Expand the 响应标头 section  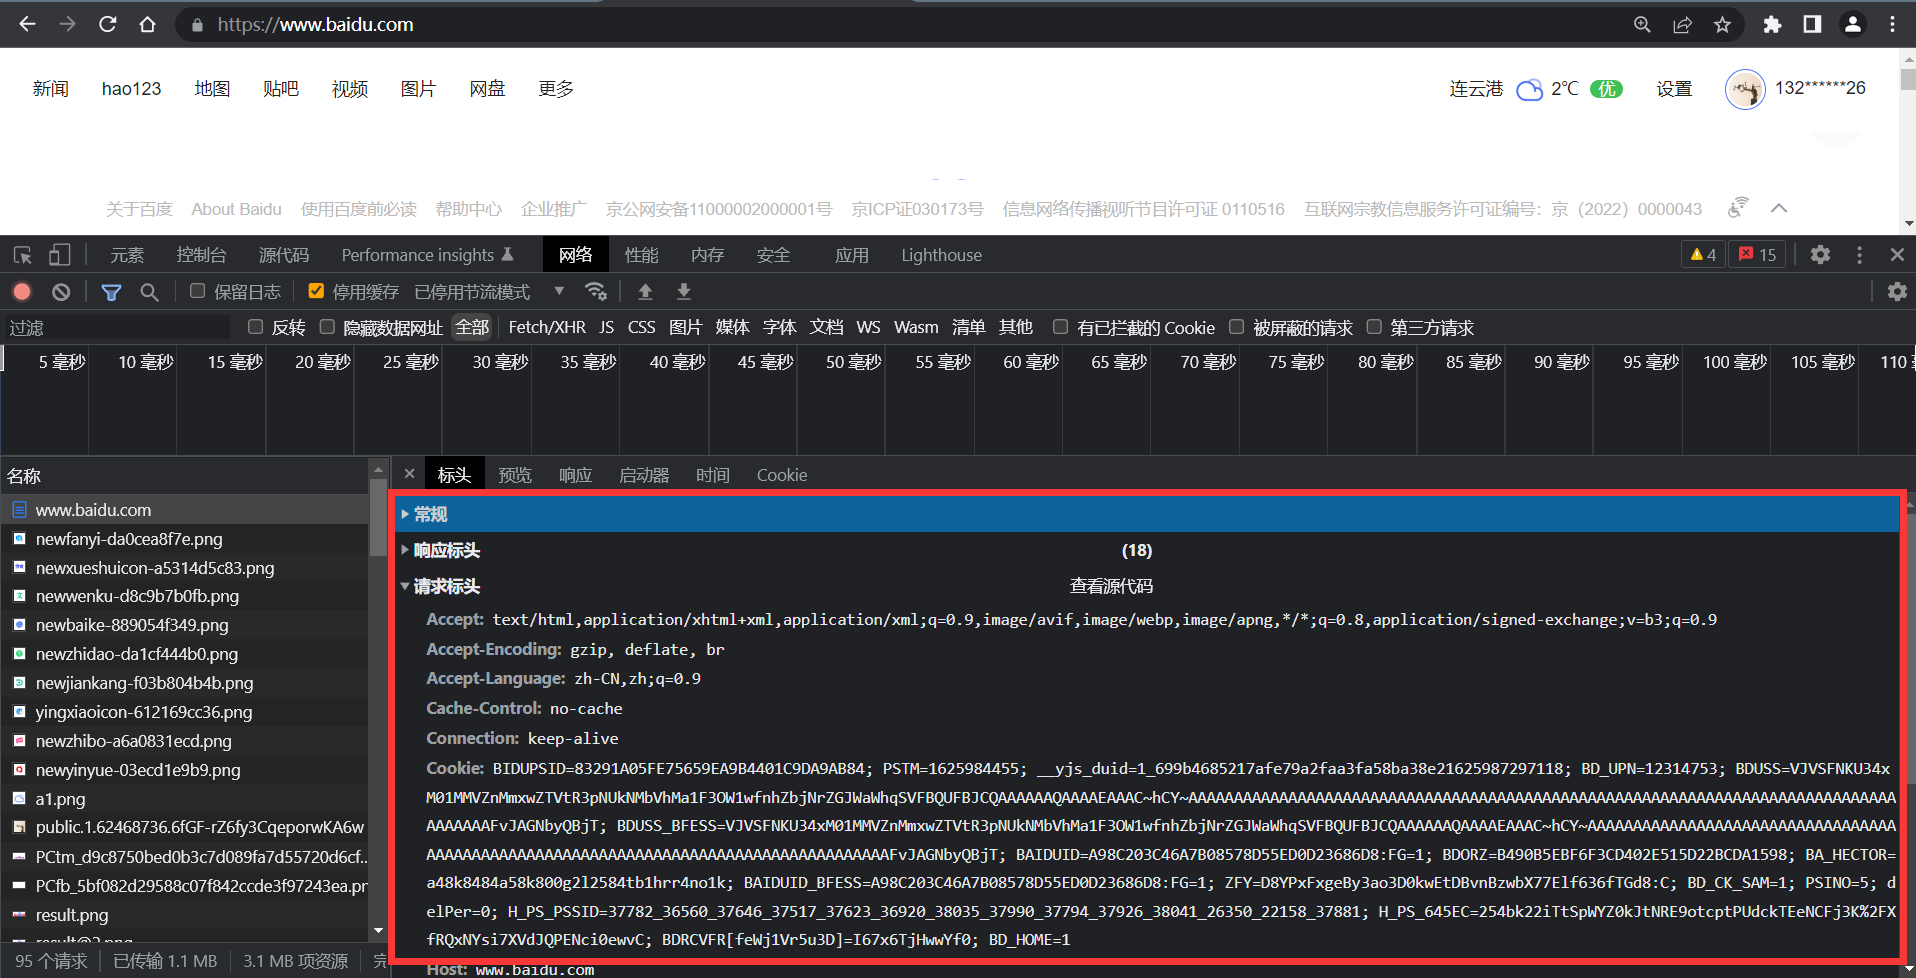click(x=446, y=550)
